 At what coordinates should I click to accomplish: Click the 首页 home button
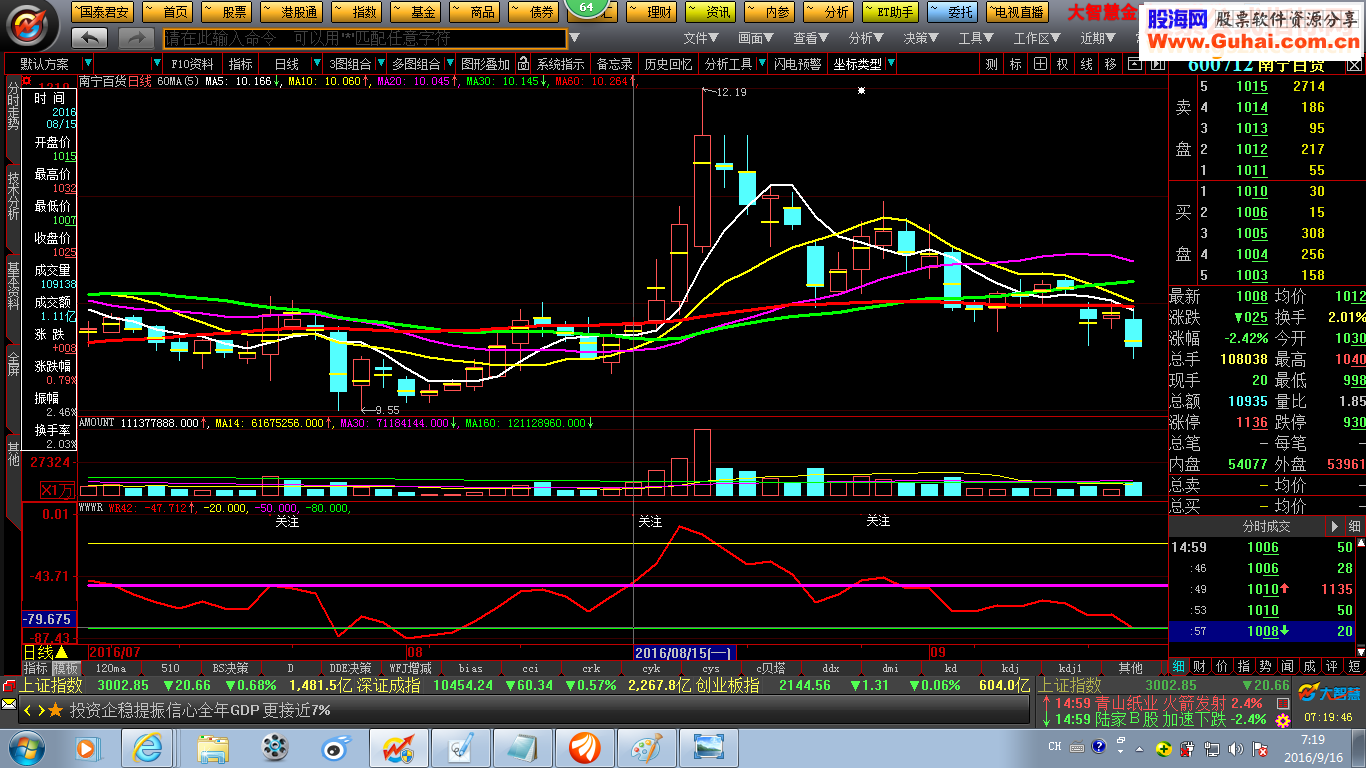coord(168,12)
